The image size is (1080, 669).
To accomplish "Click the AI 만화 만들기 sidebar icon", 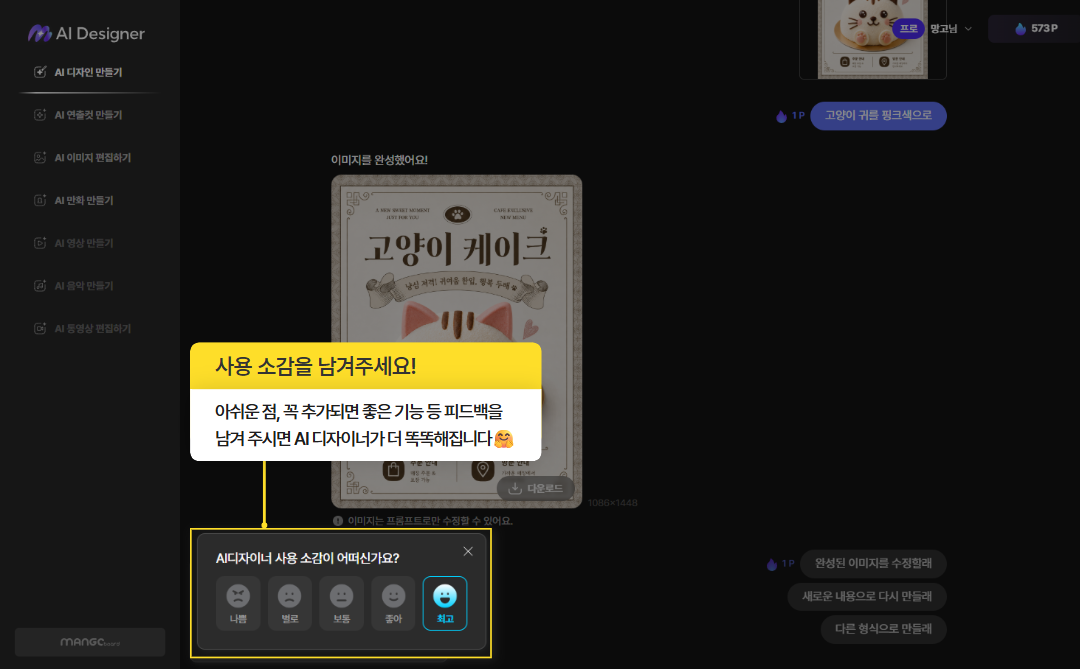I will pos(40,200).
